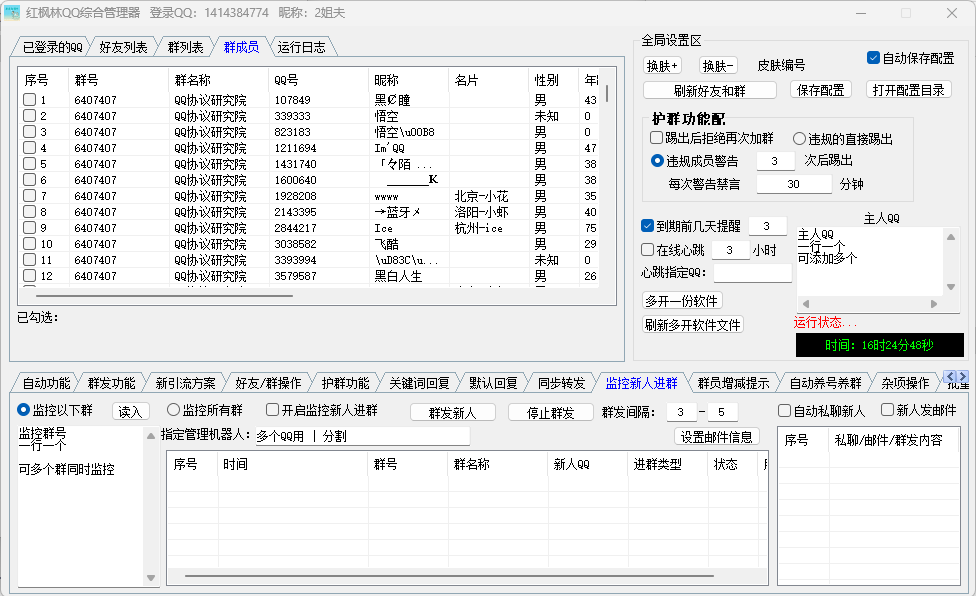This screenshot has height=596, width=976.
Task: Switch to the 好友列表 tab
Action: tap(124, 47)
